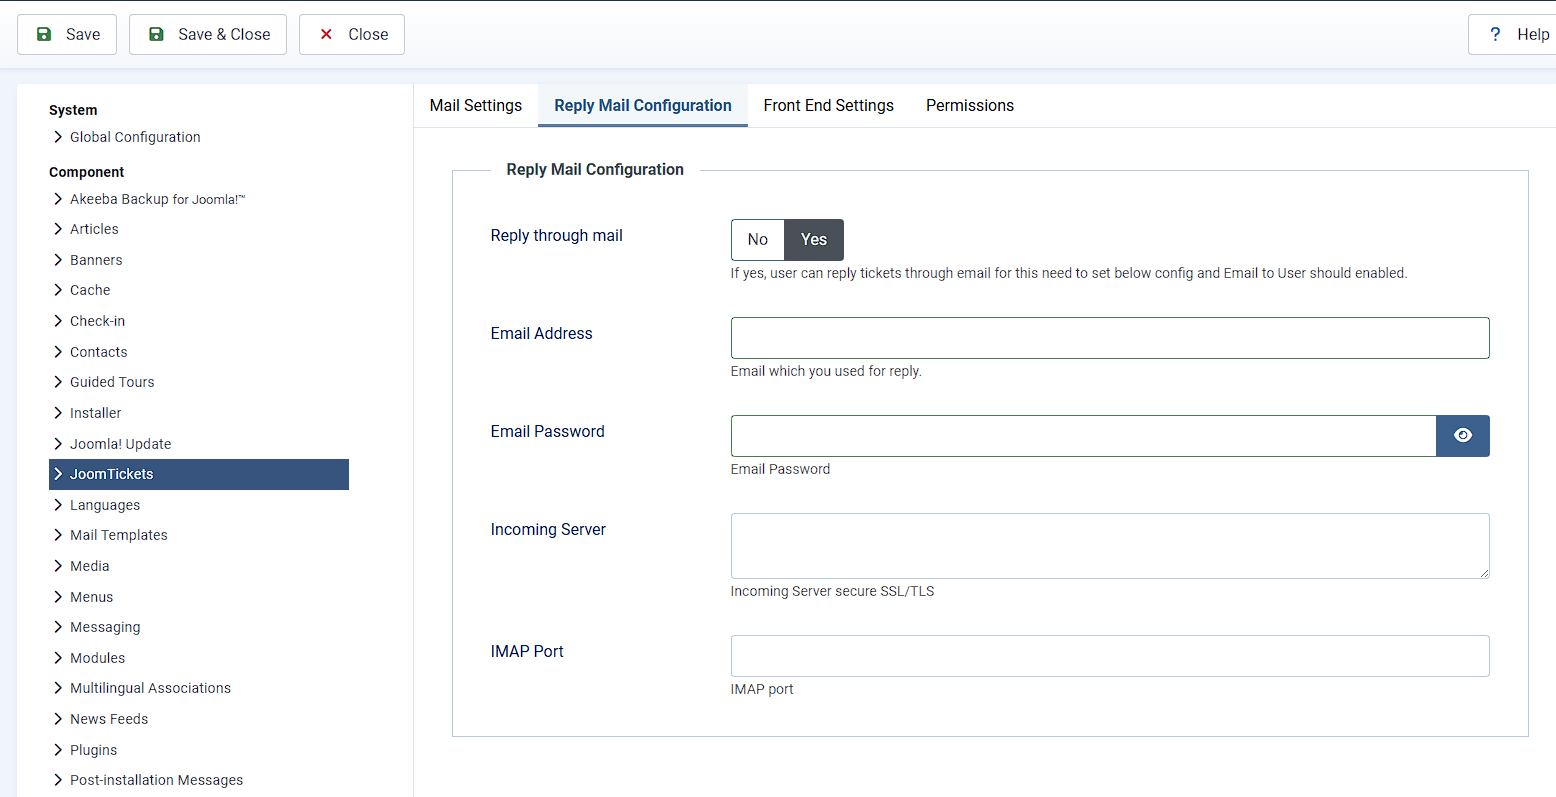1556x797 pixels.
Task: Click the Close button in the toolbar
Action: [x=352, y=34]
